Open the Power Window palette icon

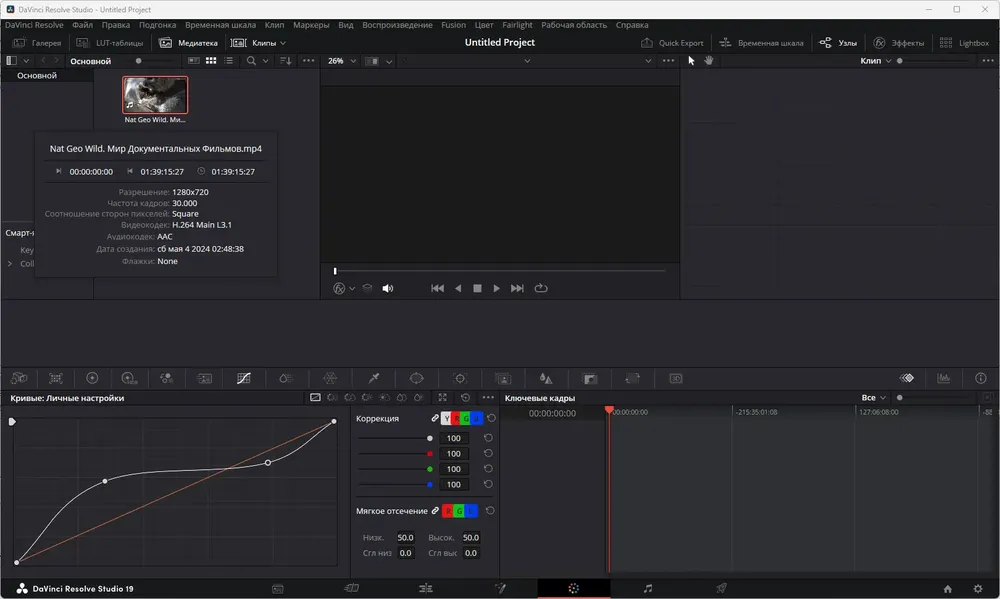[416, 378]
